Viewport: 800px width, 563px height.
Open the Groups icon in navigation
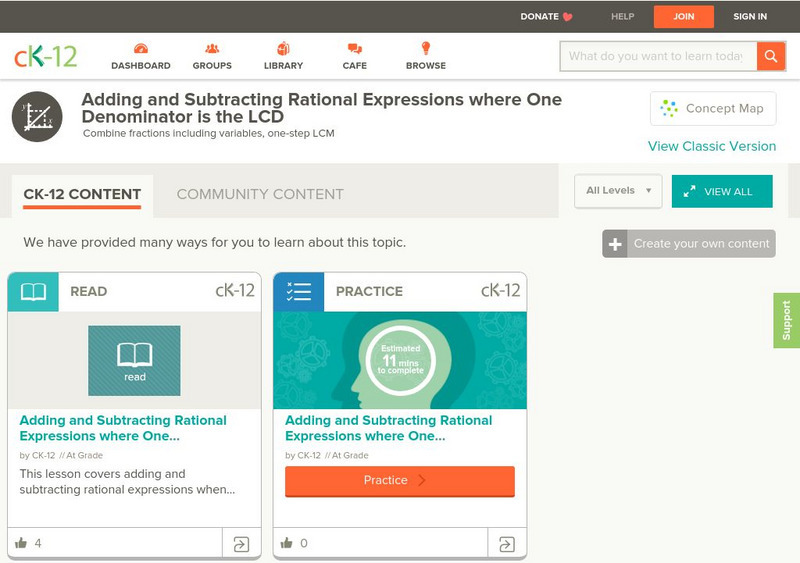[212, 49]
